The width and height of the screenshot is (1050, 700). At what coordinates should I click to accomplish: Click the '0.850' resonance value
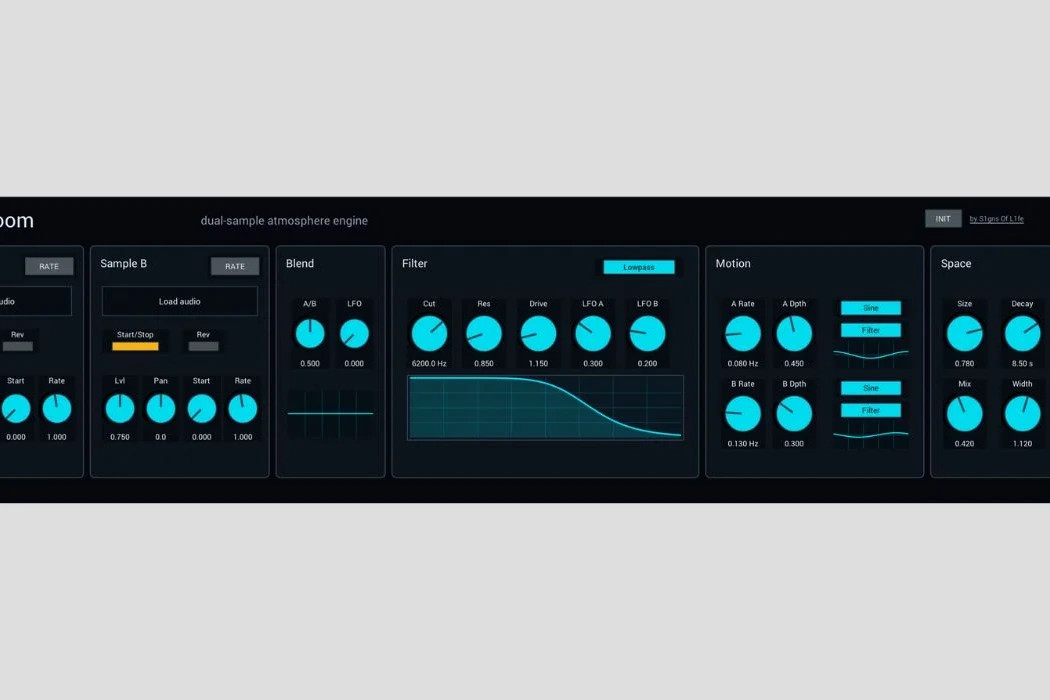coord(483,364)
